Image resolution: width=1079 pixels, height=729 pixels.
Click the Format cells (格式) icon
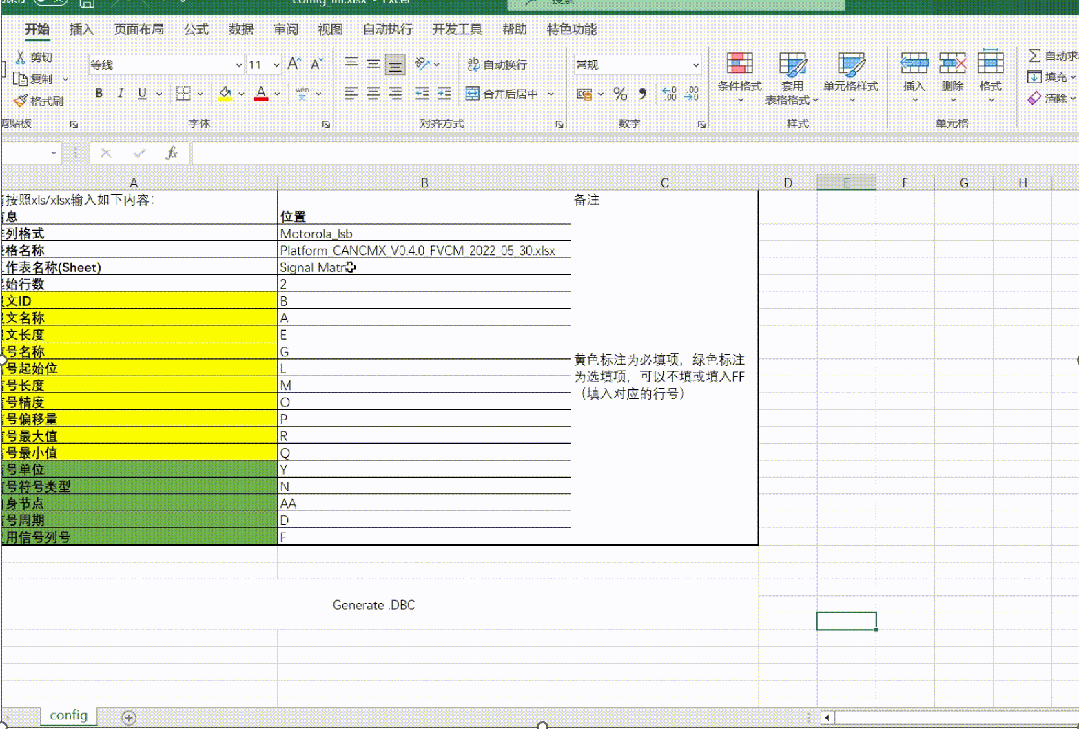(x=990, y=63)
